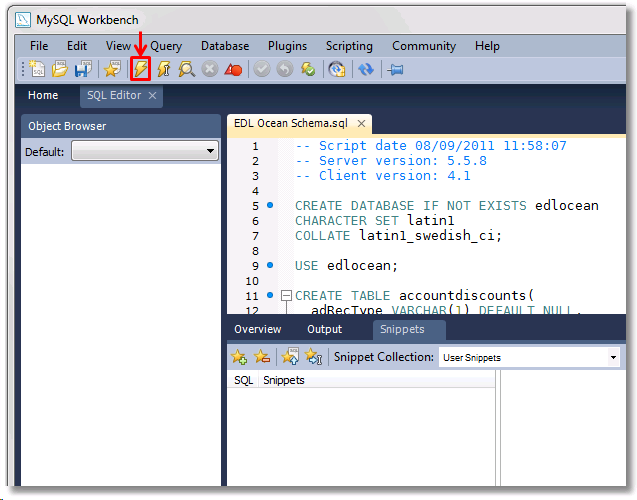Click statement marker dot on line 9
Image resolution: width=637 pixels, height=500 pixels.
coord(270,265)
